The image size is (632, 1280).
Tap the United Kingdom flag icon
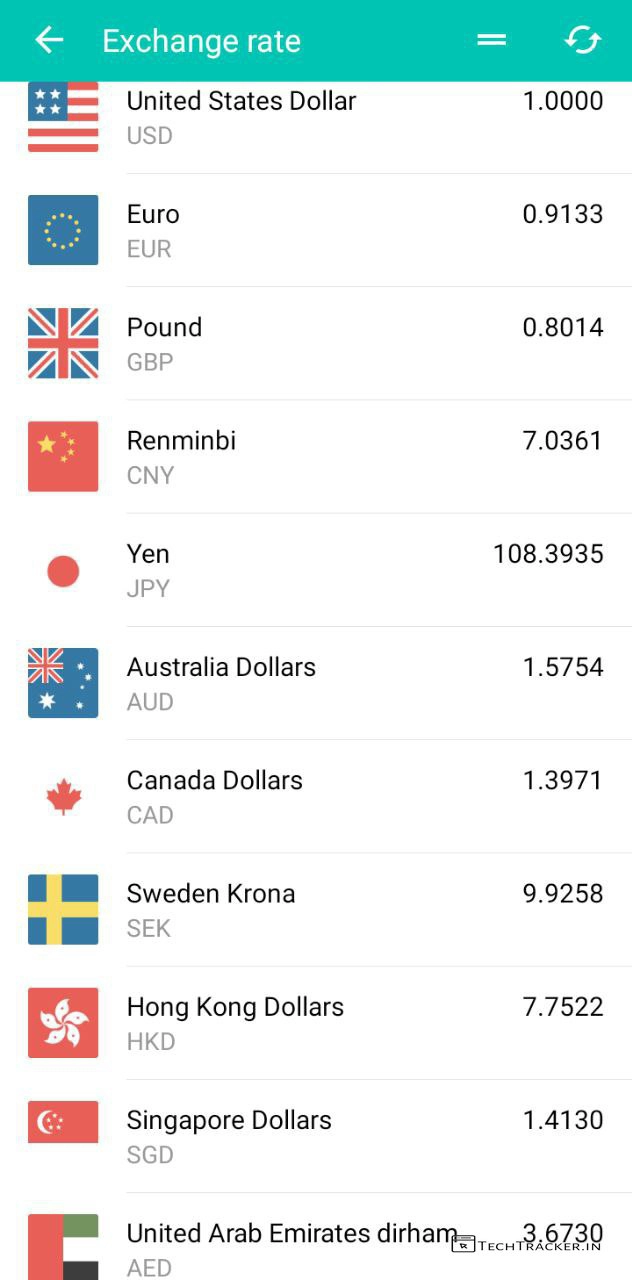tap(63, 343)
